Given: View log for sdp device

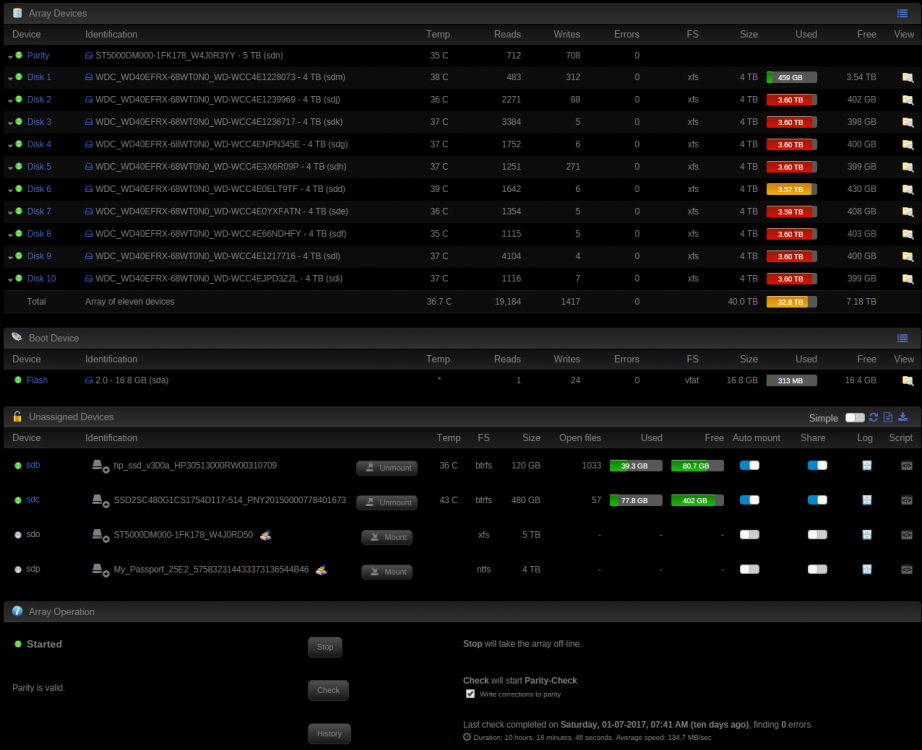Looking at the screenshot, I should (867, 569).
